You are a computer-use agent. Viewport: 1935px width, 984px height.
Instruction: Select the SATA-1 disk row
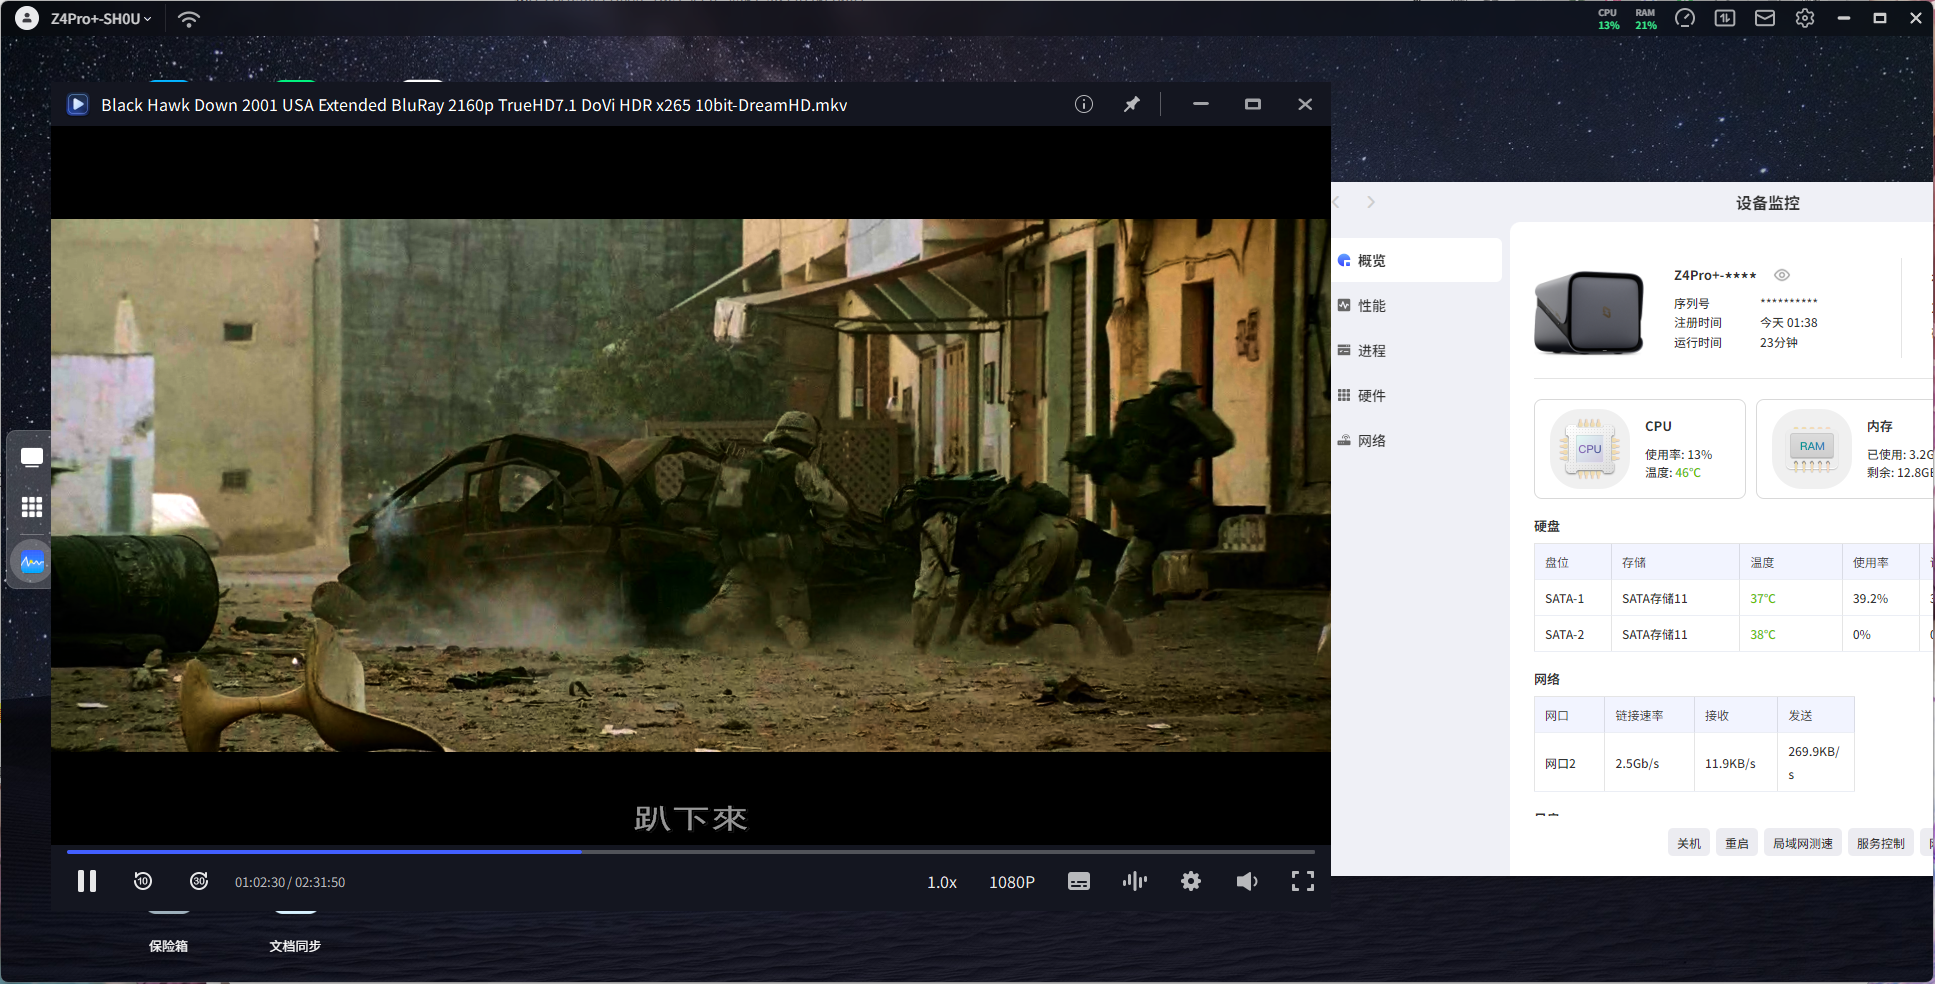click(x=1734, y=598)
